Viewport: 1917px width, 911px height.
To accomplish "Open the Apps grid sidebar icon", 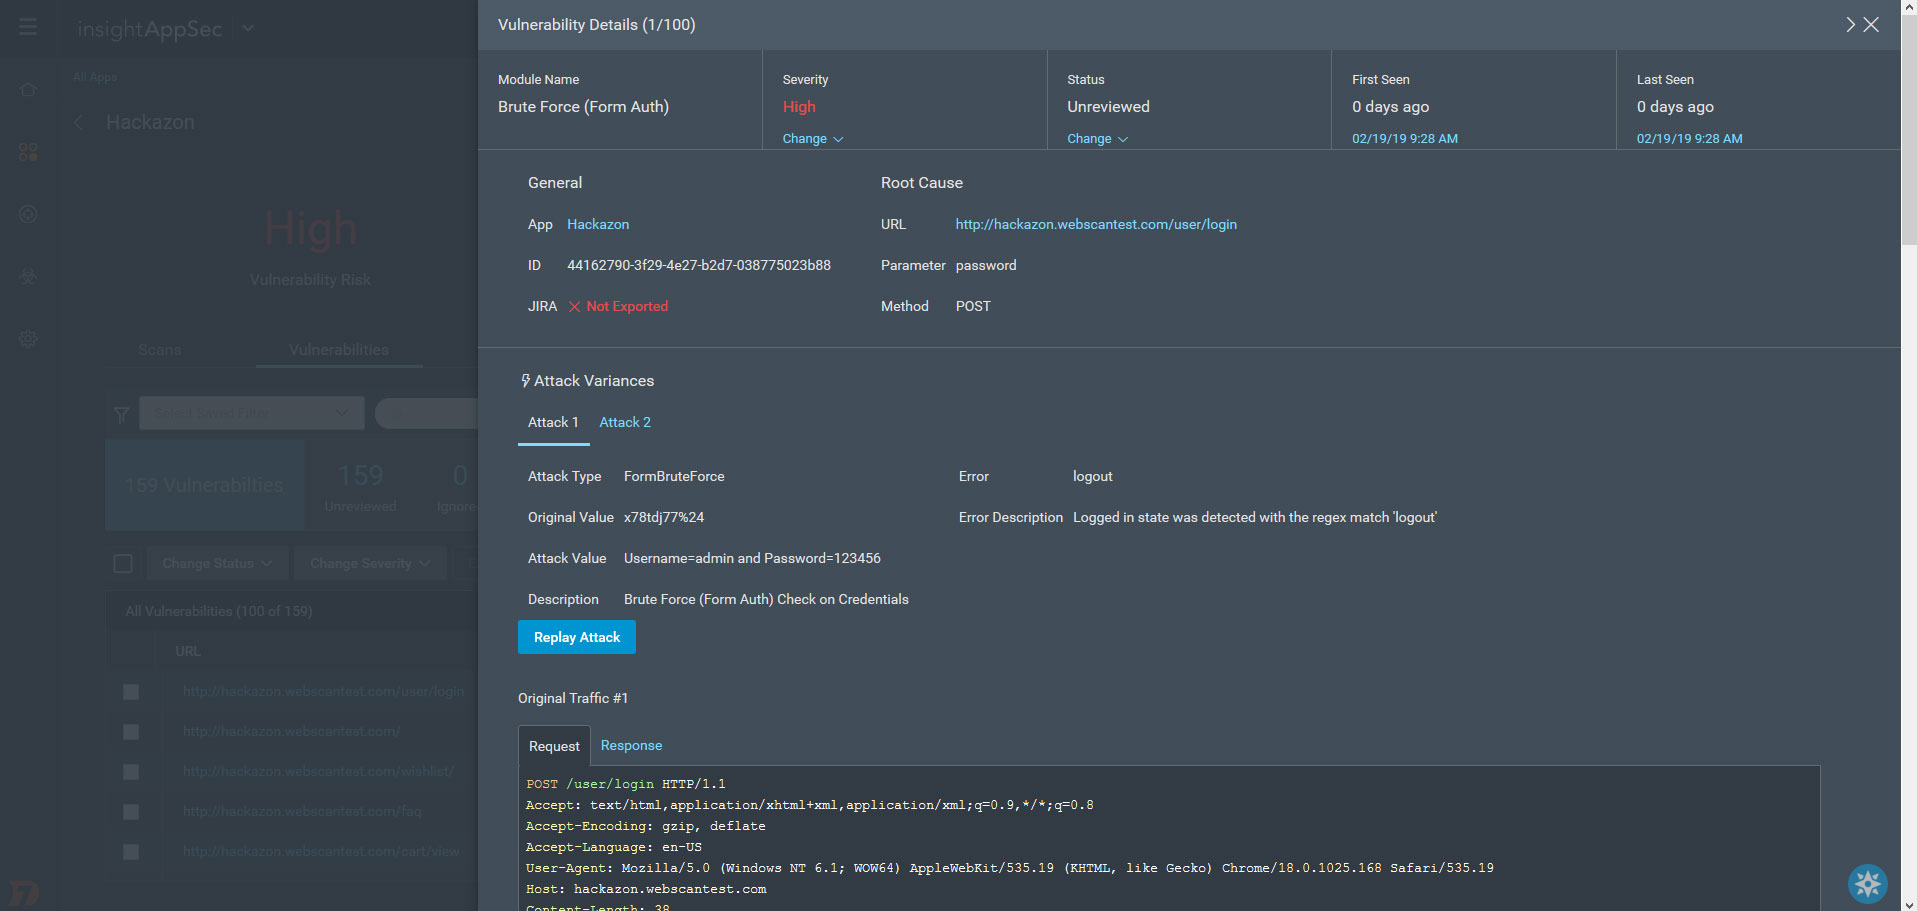I will 28,152.
